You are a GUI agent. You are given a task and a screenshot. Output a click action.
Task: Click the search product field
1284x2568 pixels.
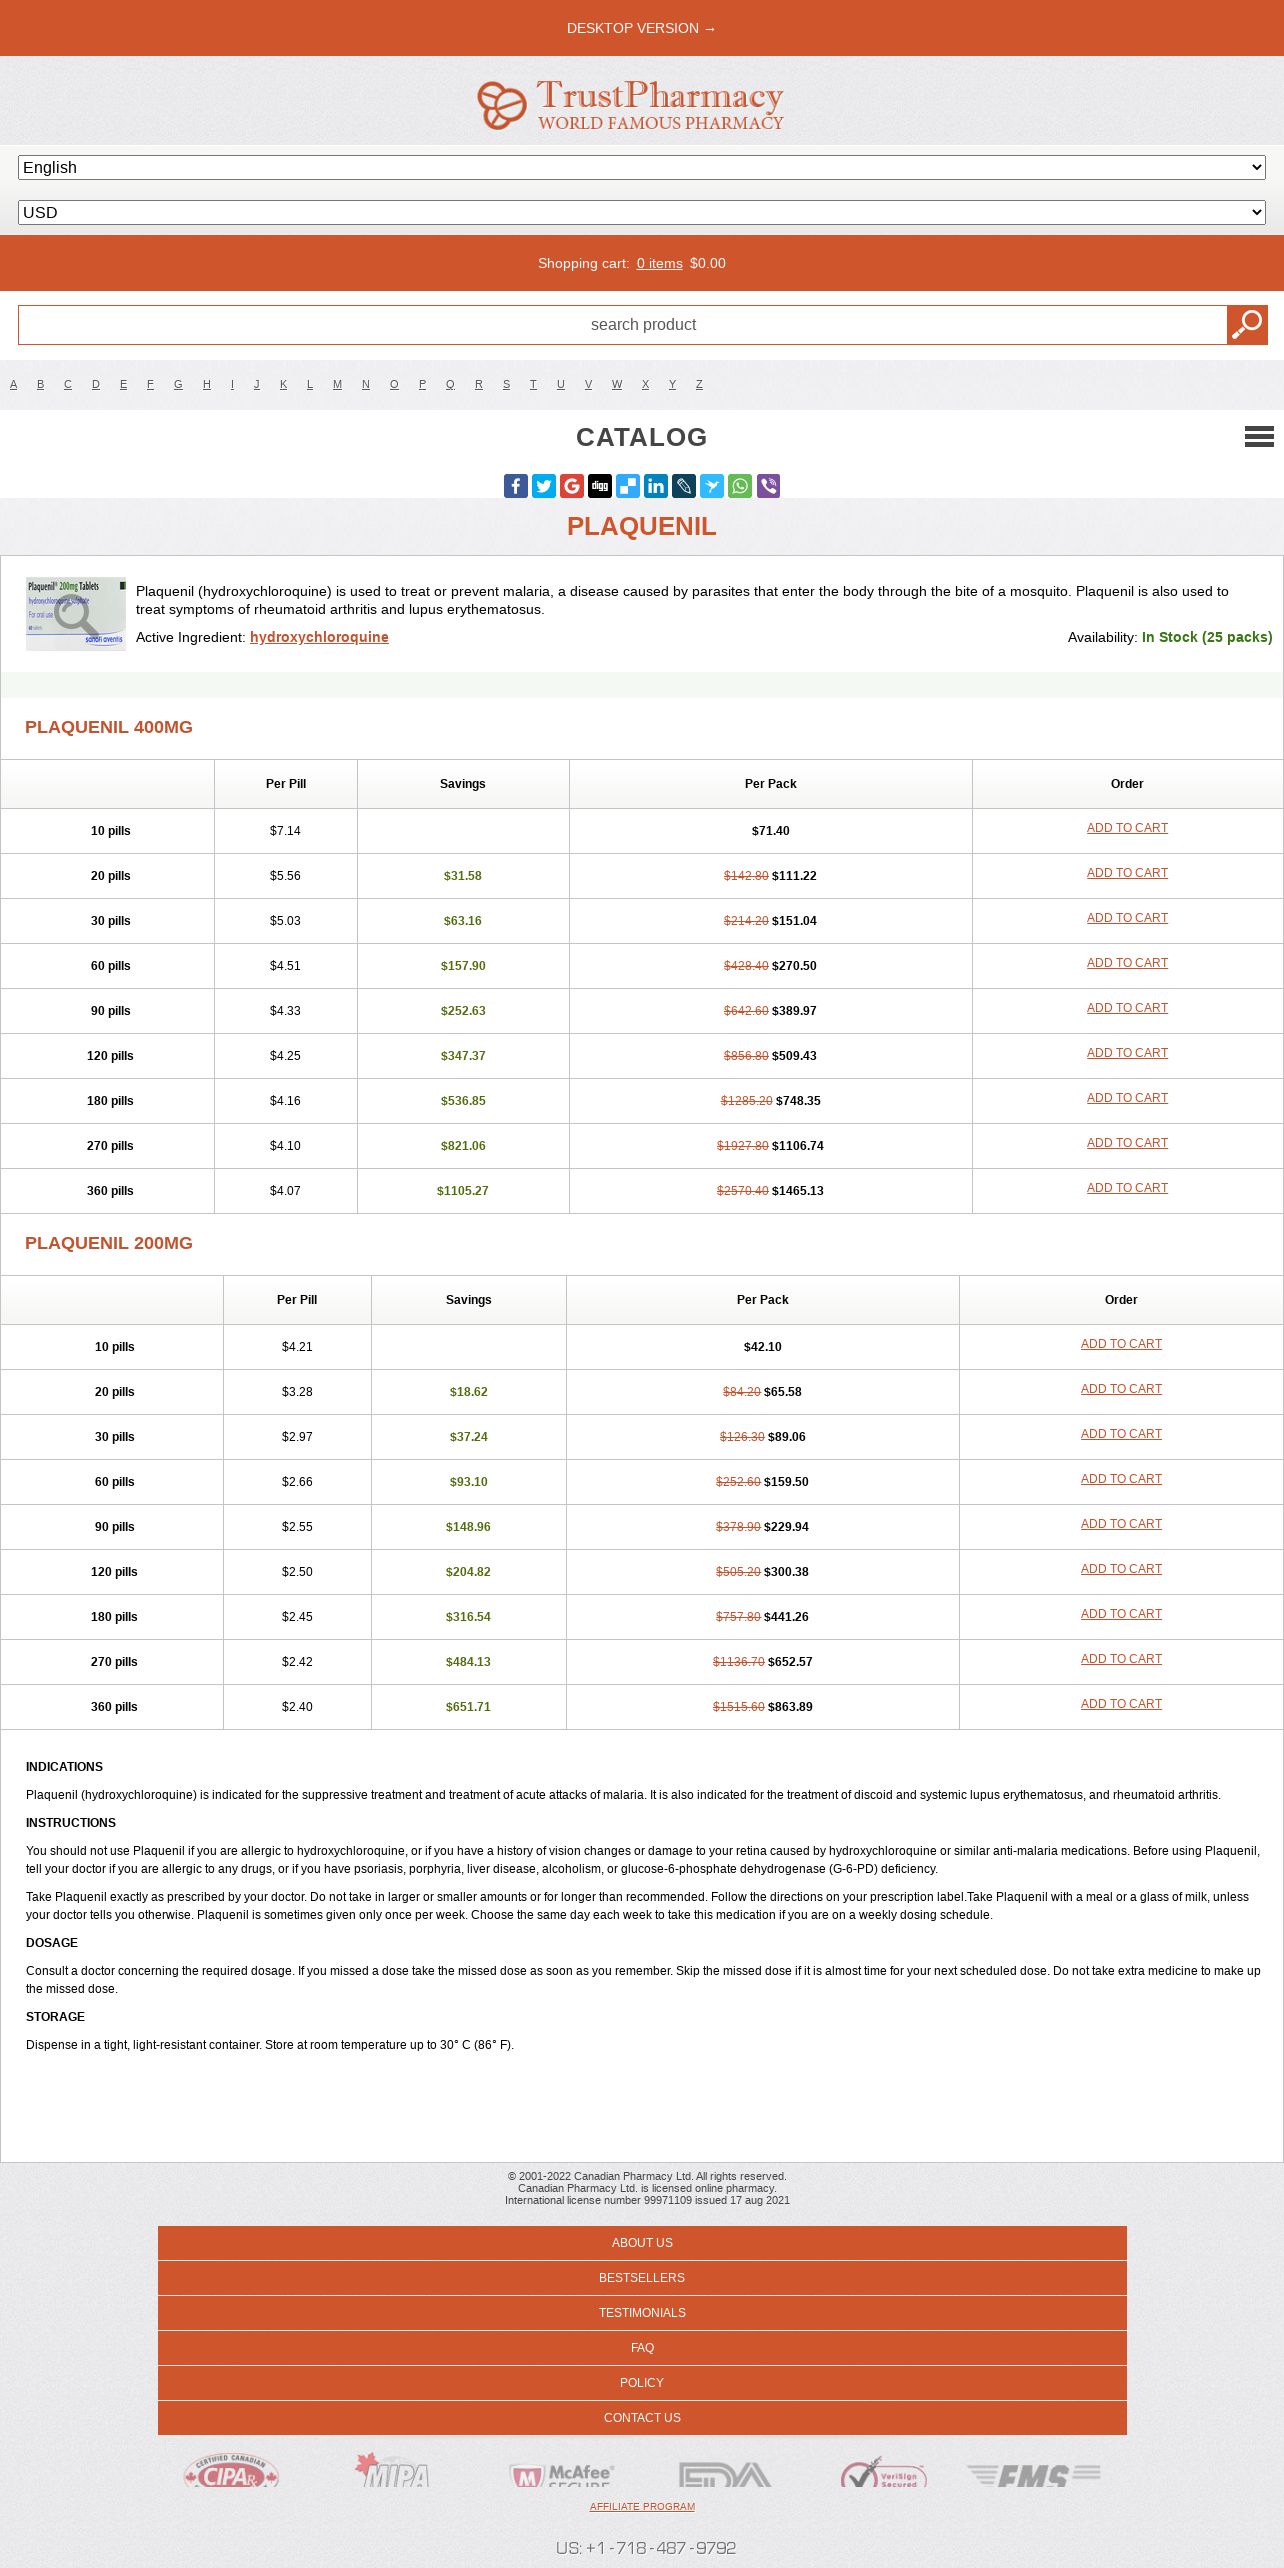[x=623, y=325]
